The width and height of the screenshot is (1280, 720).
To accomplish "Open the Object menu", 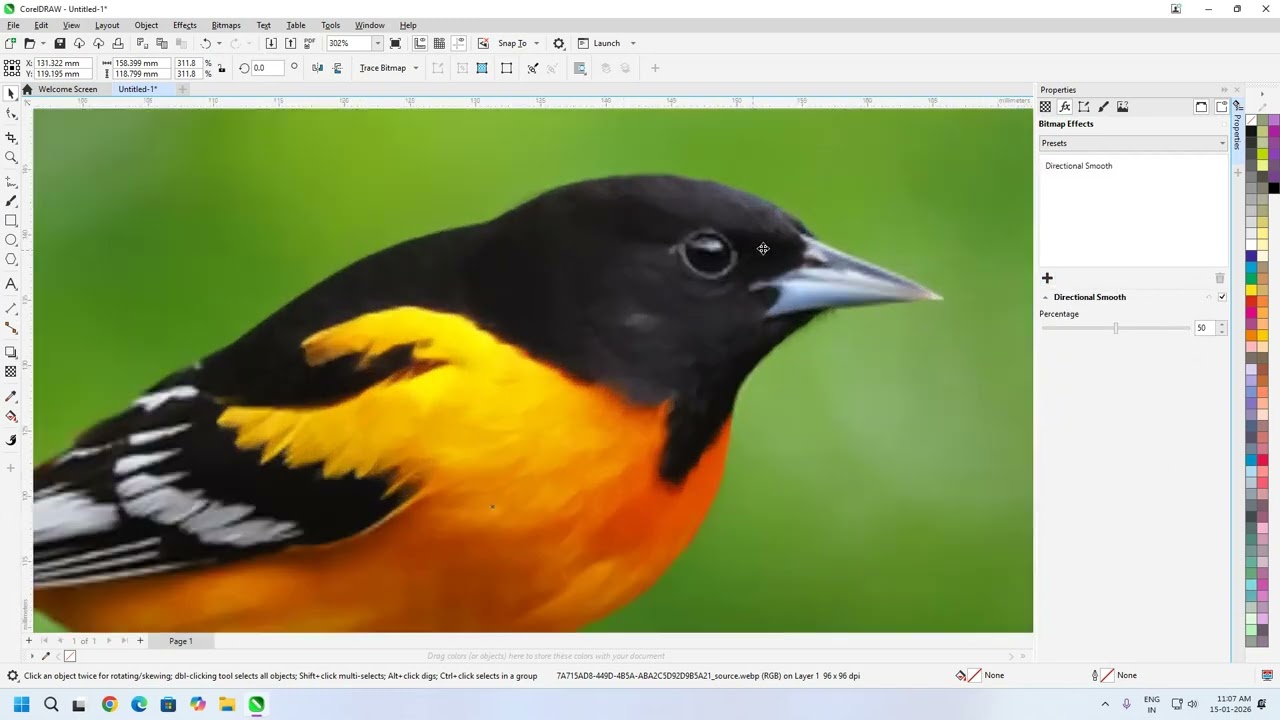I will point(146,25).
